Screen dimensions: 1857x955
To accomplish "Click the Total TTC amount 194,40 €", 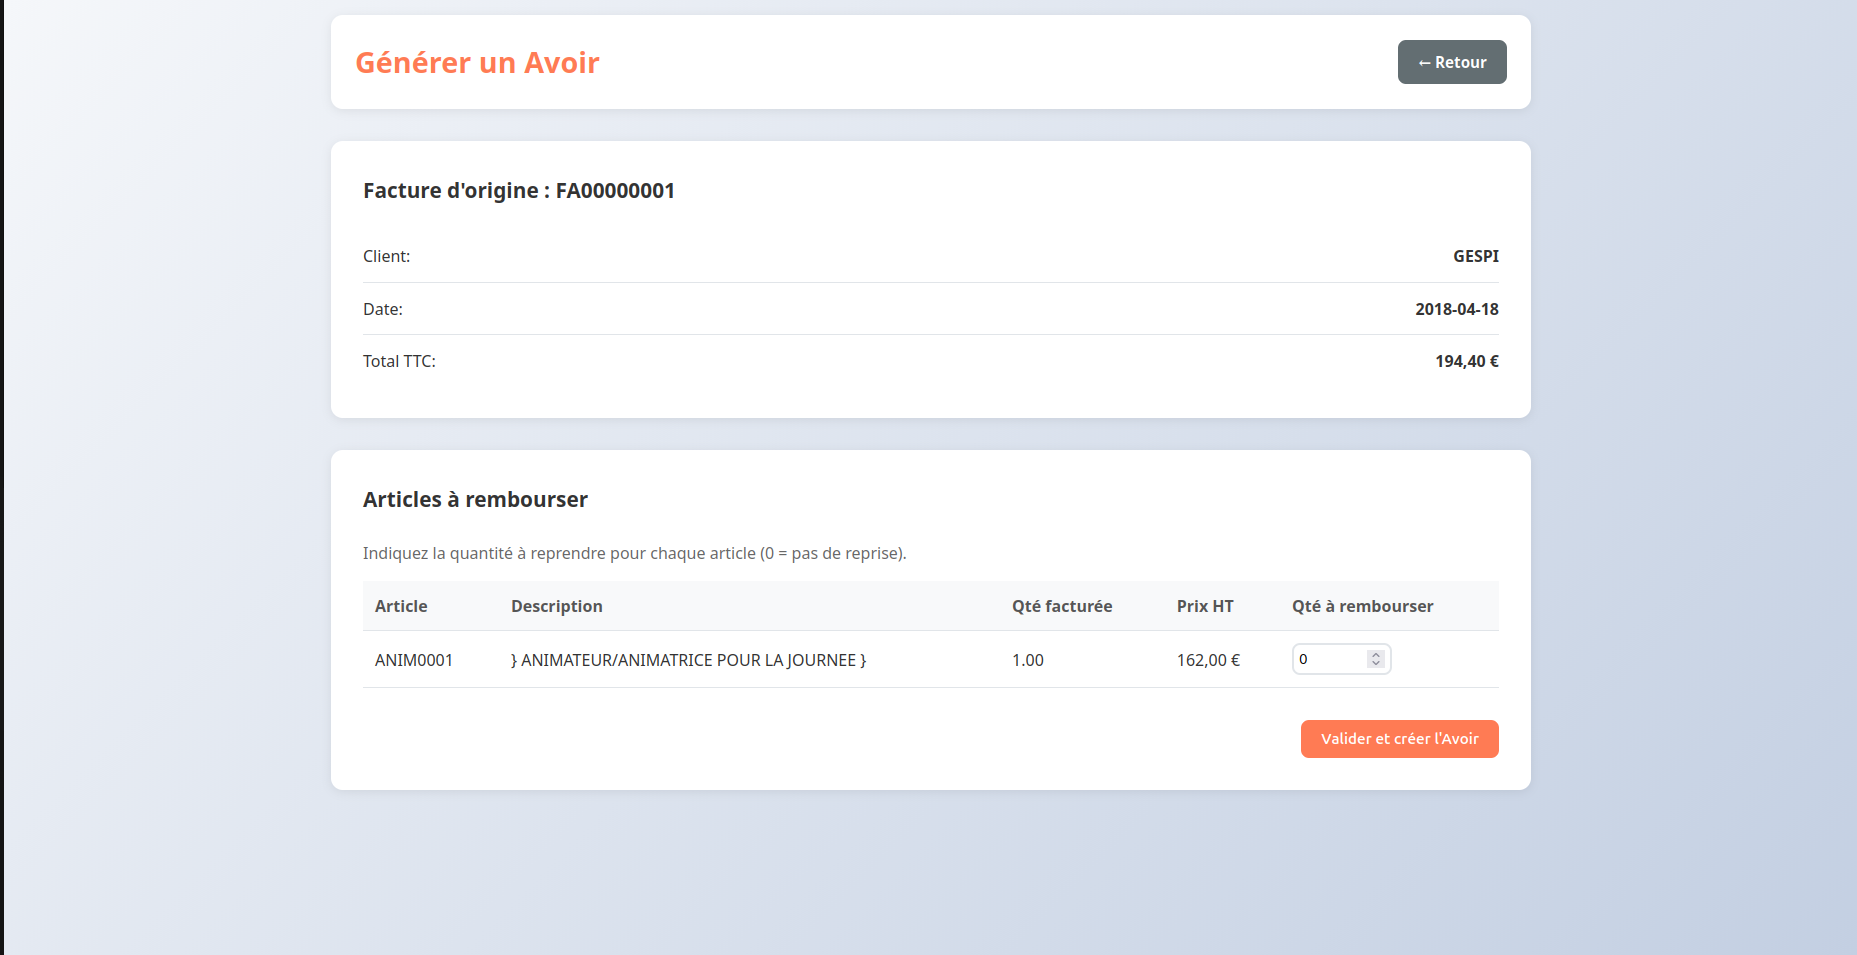I will [1466, 361].
